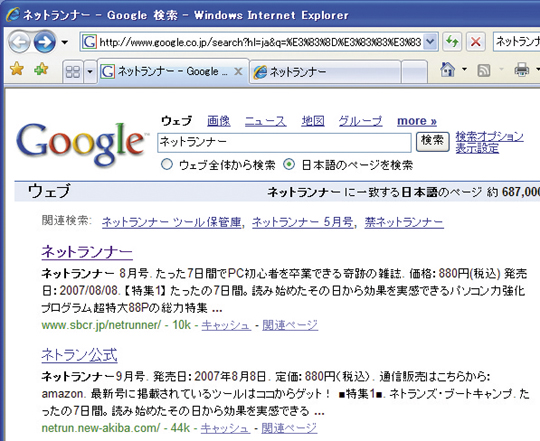Image resolution: width=540 pixels, height=441 pixels.
Task: Expand the address bar URL dropdown
Action: coord(430,42)
